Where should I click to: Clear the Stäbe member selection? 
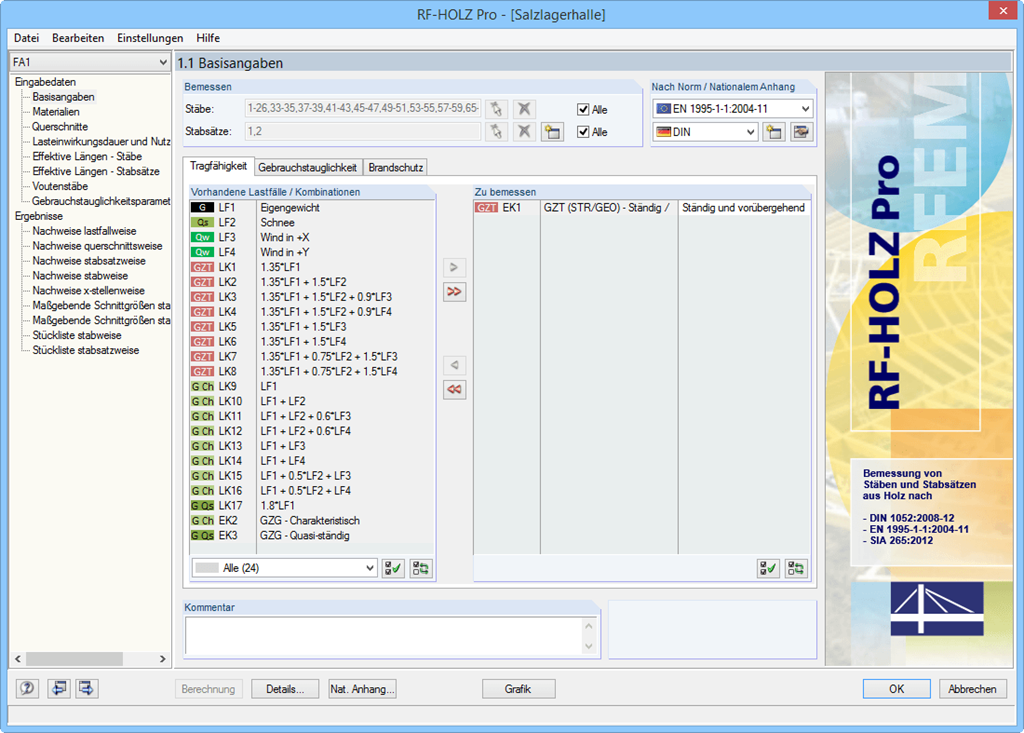524,109
